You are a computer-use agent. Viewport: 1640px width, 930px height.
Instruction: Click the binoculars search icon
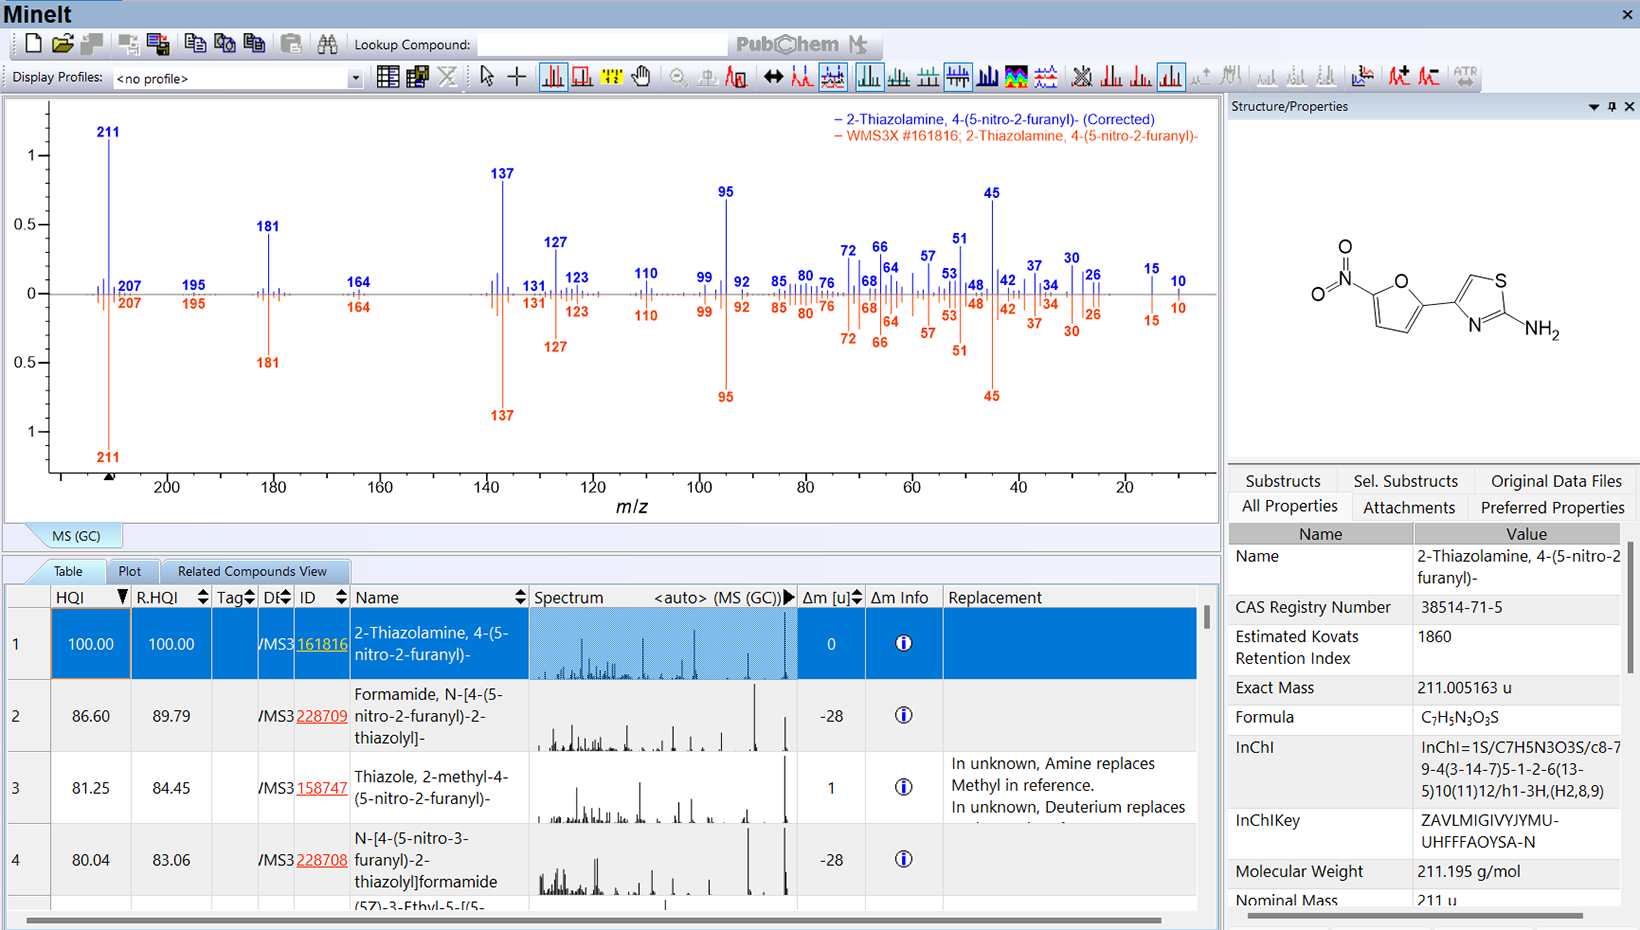point(327,44)
